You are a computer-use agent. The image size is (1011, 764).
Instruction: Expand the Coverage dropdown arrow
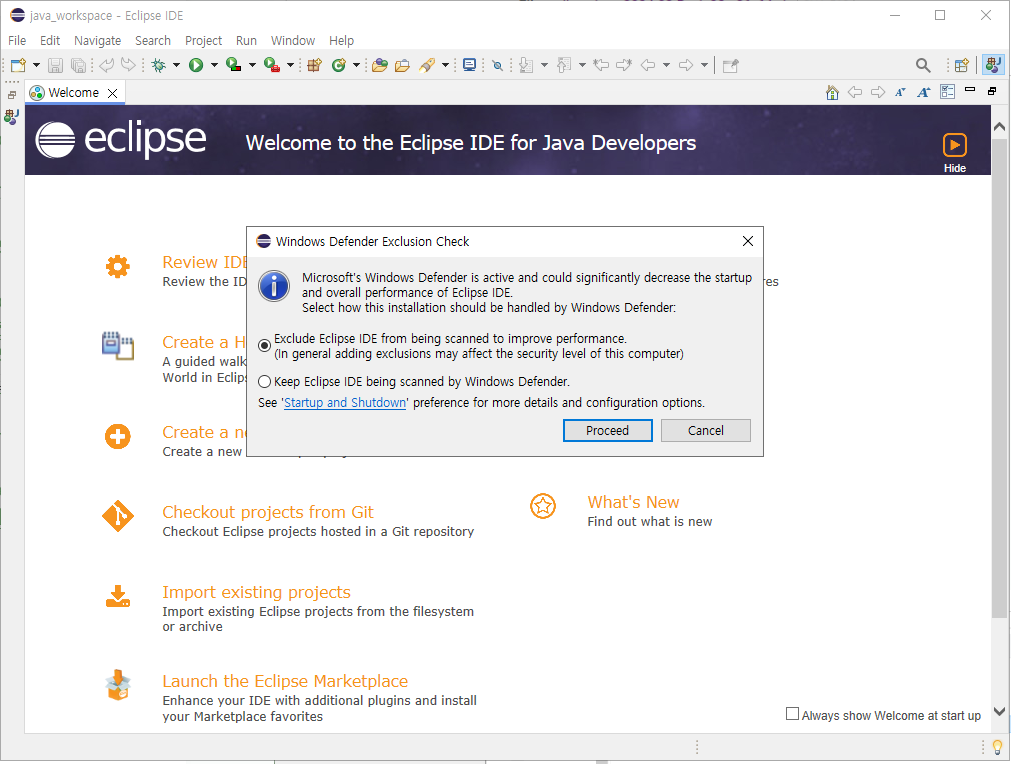[x=252, y=65]
